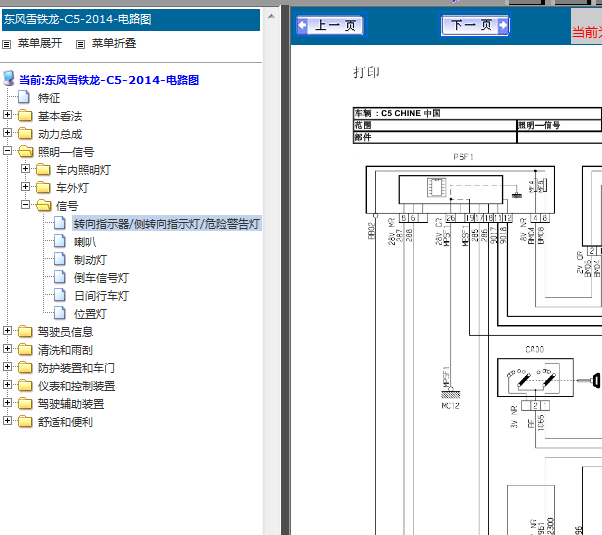The image size is (602, 535).
Task: Expand the 基本看法 folder
Action: point(7,114)
